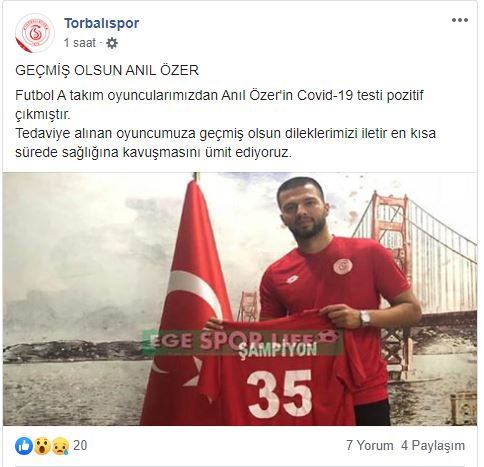
Task: Open the Torbalıspor profile picture
Action: click(x=35, y=33)
